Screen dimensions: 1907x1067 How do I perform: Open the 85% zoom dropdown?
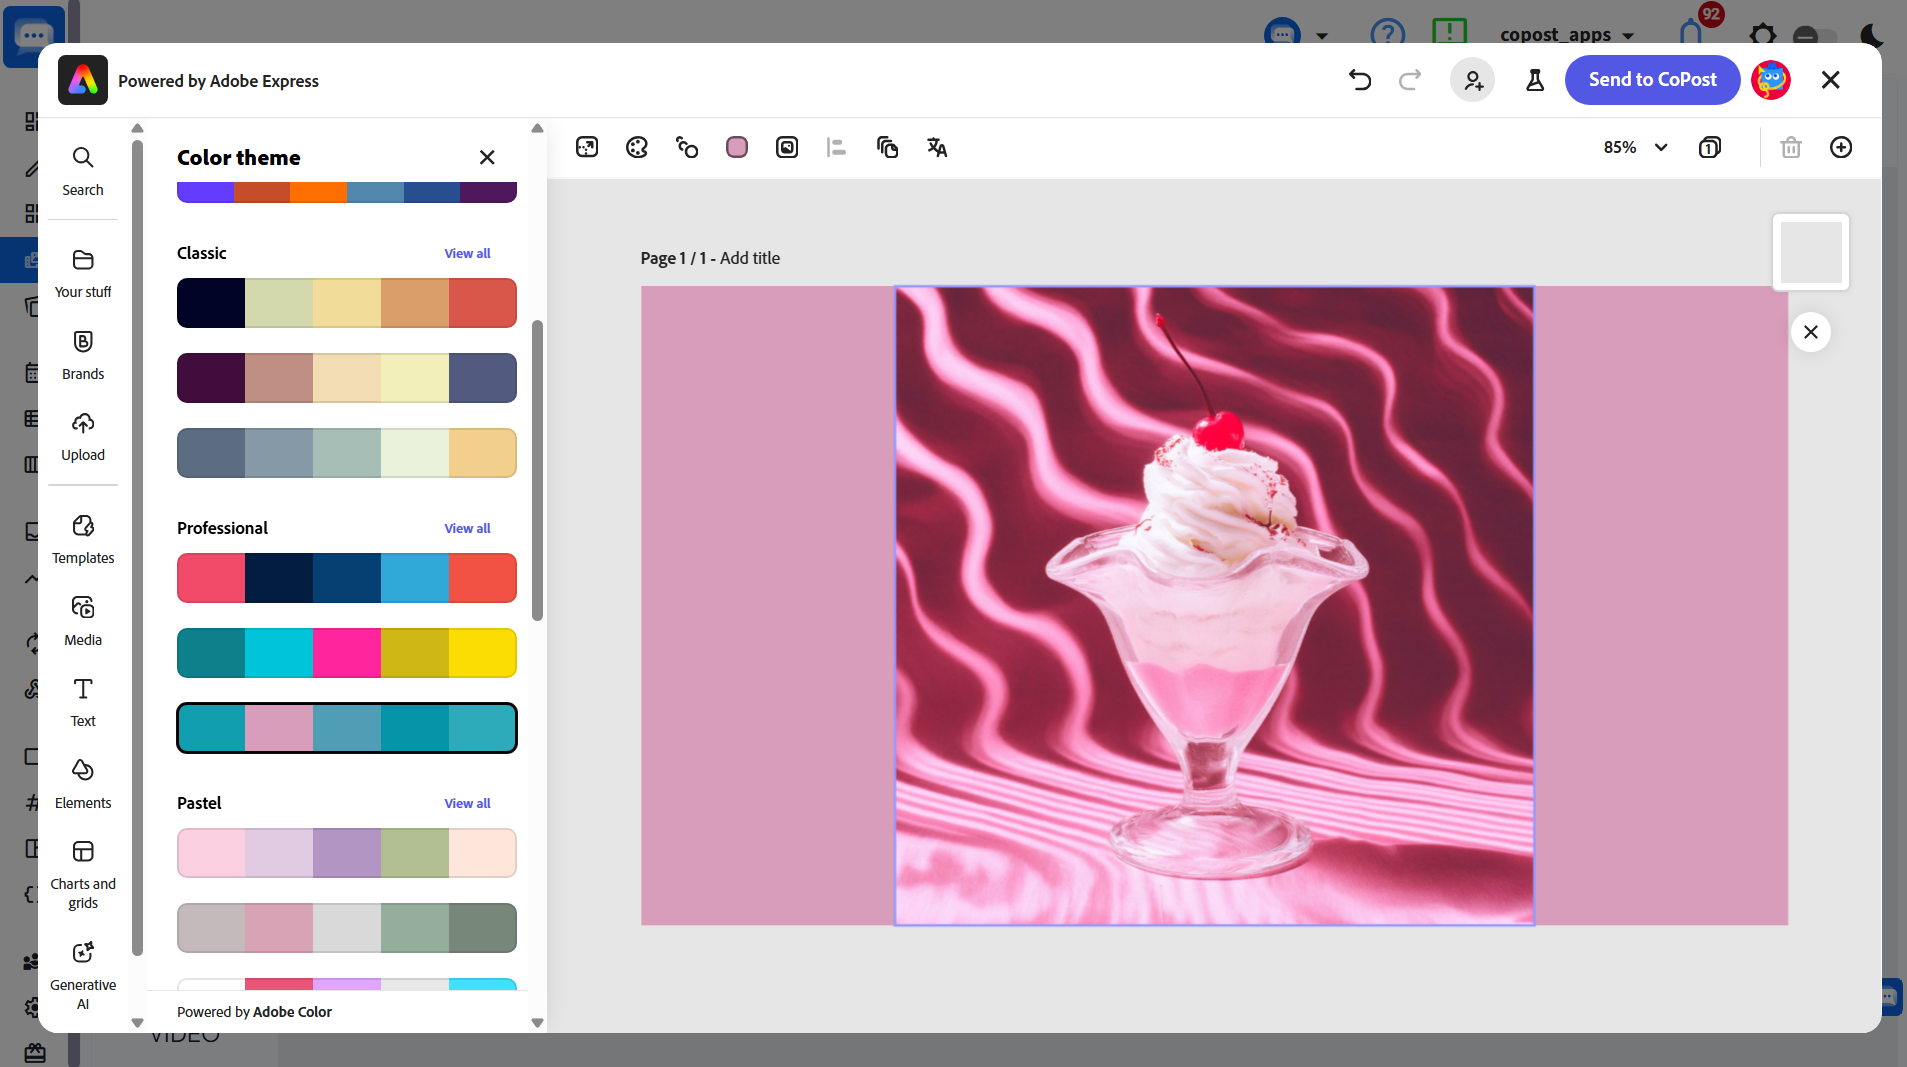point(1636,148)
